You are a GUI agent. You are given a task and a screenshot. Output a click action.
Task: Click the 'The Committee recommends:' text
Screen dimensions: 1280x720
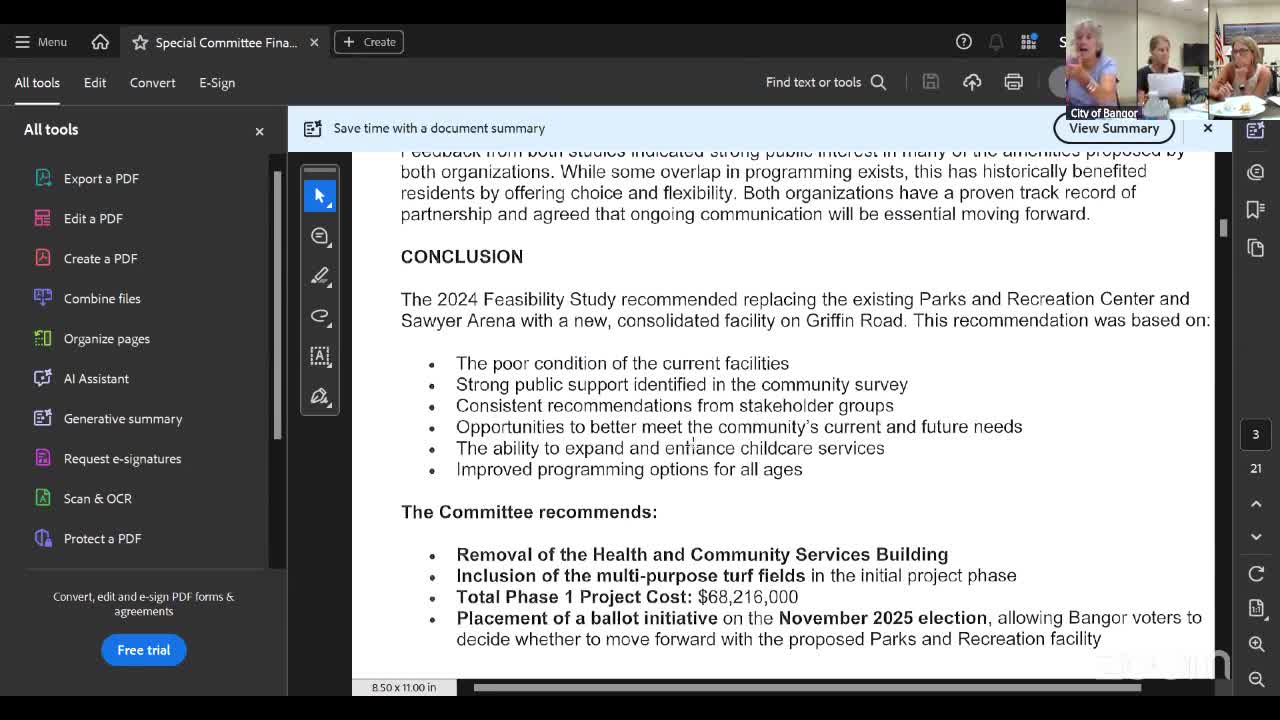click(529, 512)
